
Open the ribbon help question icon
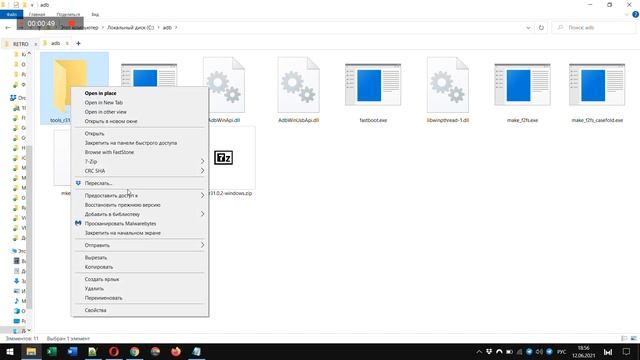pyautogui.click(x=636, y=14)
